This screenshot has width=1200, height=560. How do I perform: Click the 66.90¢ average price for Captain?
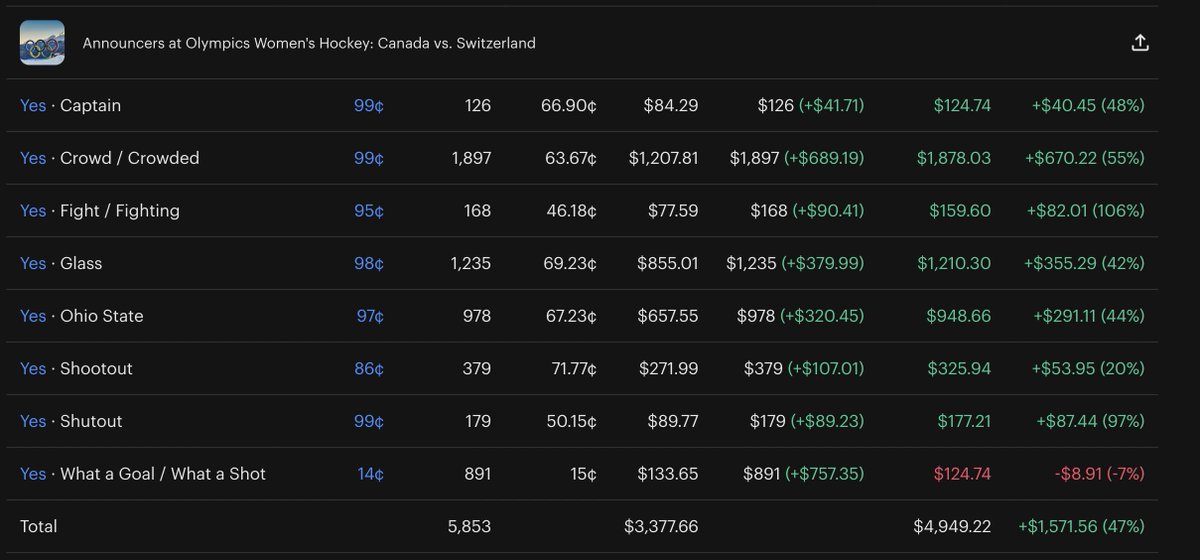568,105
